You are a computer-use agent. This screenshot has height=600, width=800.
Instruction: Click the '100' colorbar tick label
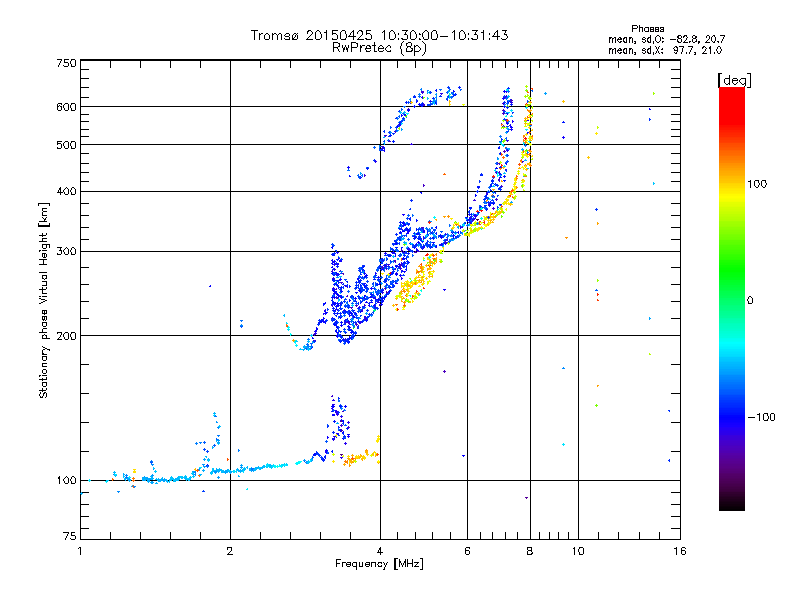[x=757, y=184]
